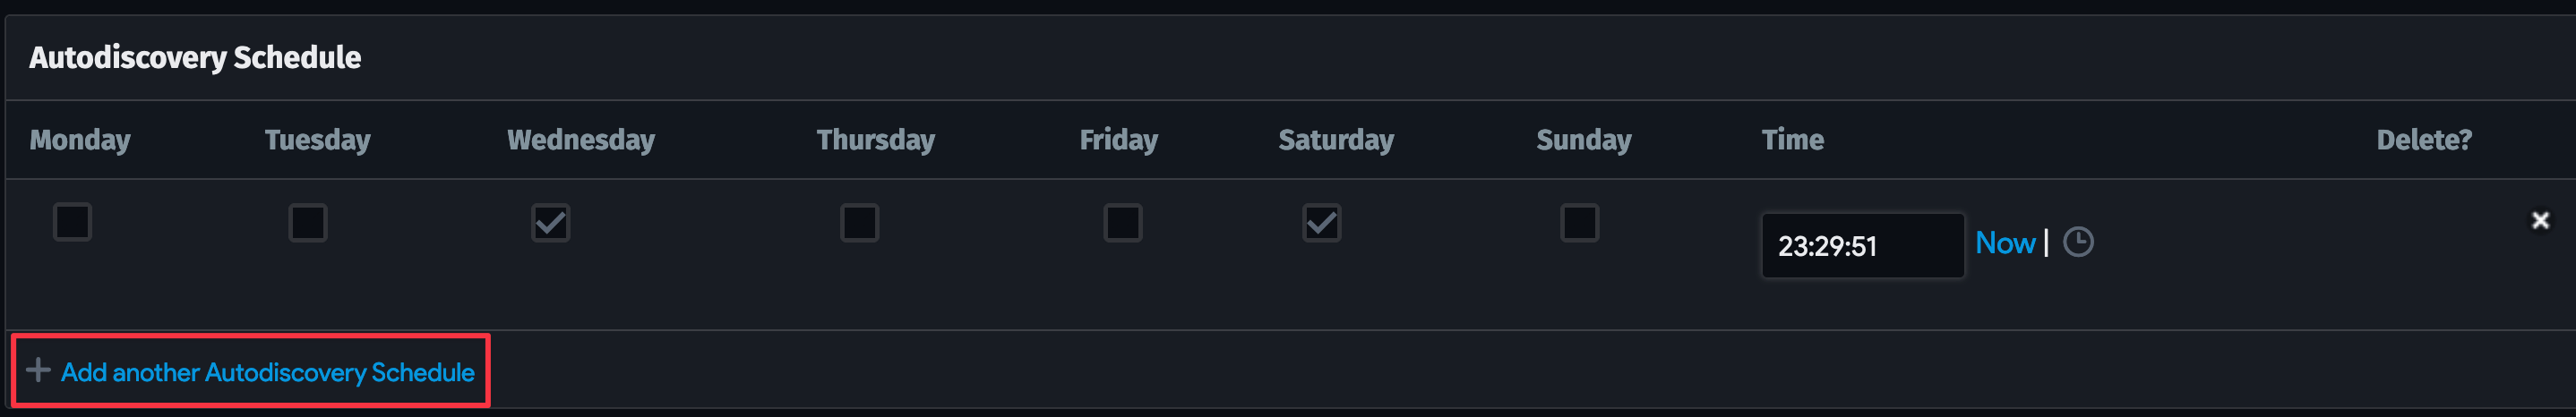Uncheck the Wednesday checkbox
This screenshot has width=2576, height=417.
550,223
